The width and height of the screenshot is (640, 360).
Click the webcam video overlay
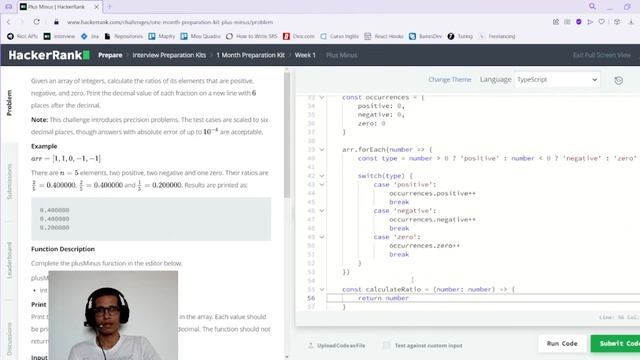coord(113,315)
